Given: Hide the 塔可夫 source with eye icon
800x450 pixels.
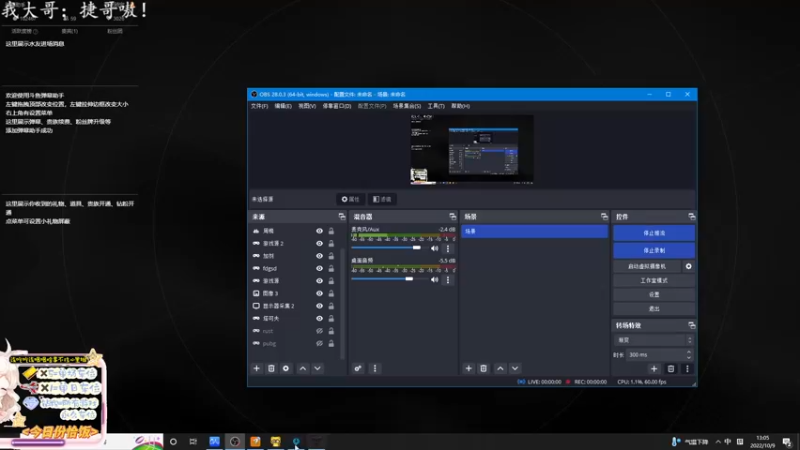Looking at the screenshot, I should point(319,318).
